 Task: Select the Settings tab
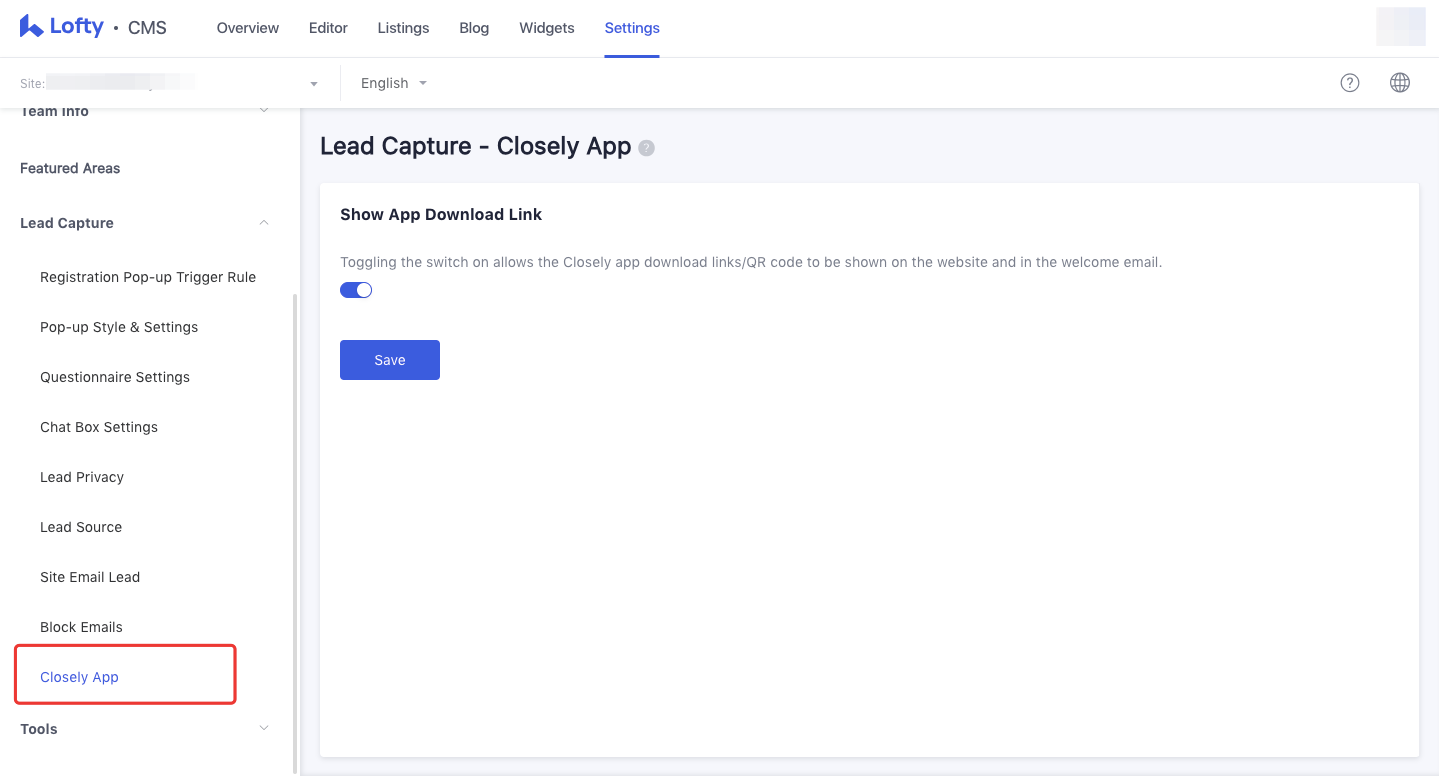(x=632, y=28)
